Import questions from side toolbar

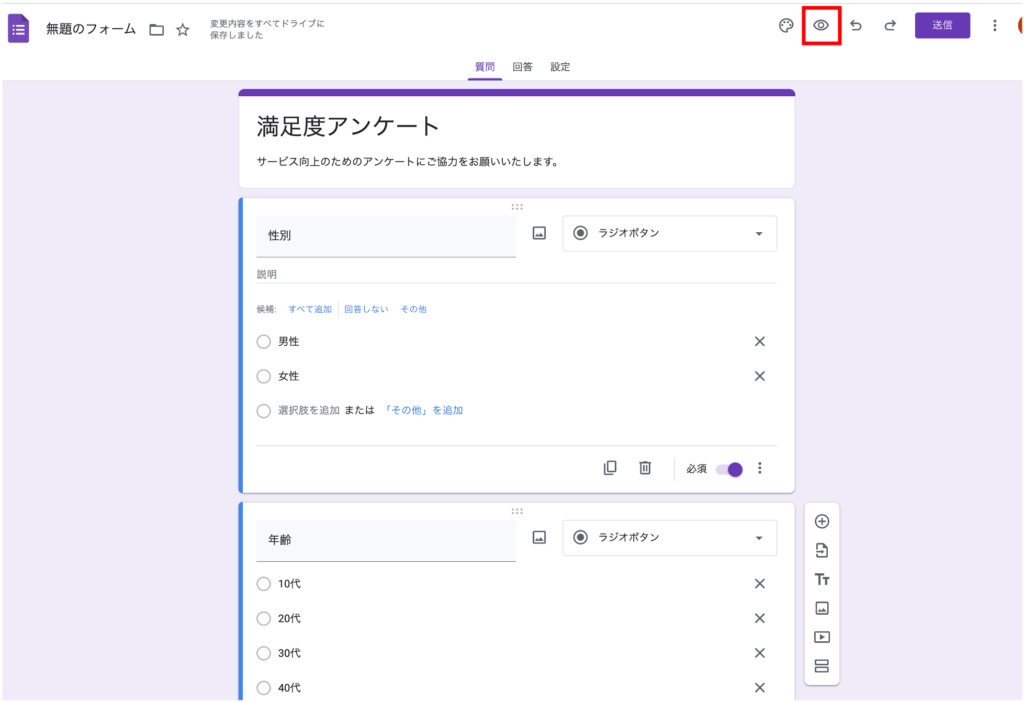(x=822, y=550)
